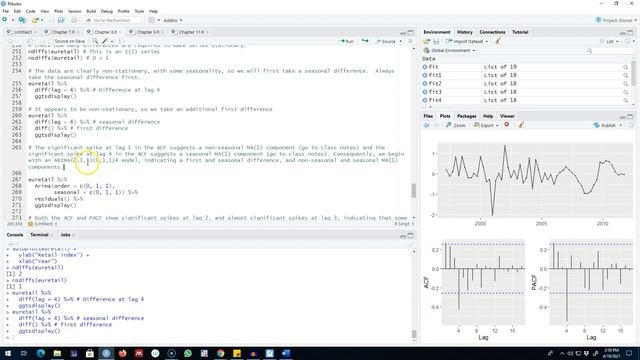Viewport: 640px width, 360px height.
Task: Click the Zoom button in the Plots pane
Action: point(456,125)
